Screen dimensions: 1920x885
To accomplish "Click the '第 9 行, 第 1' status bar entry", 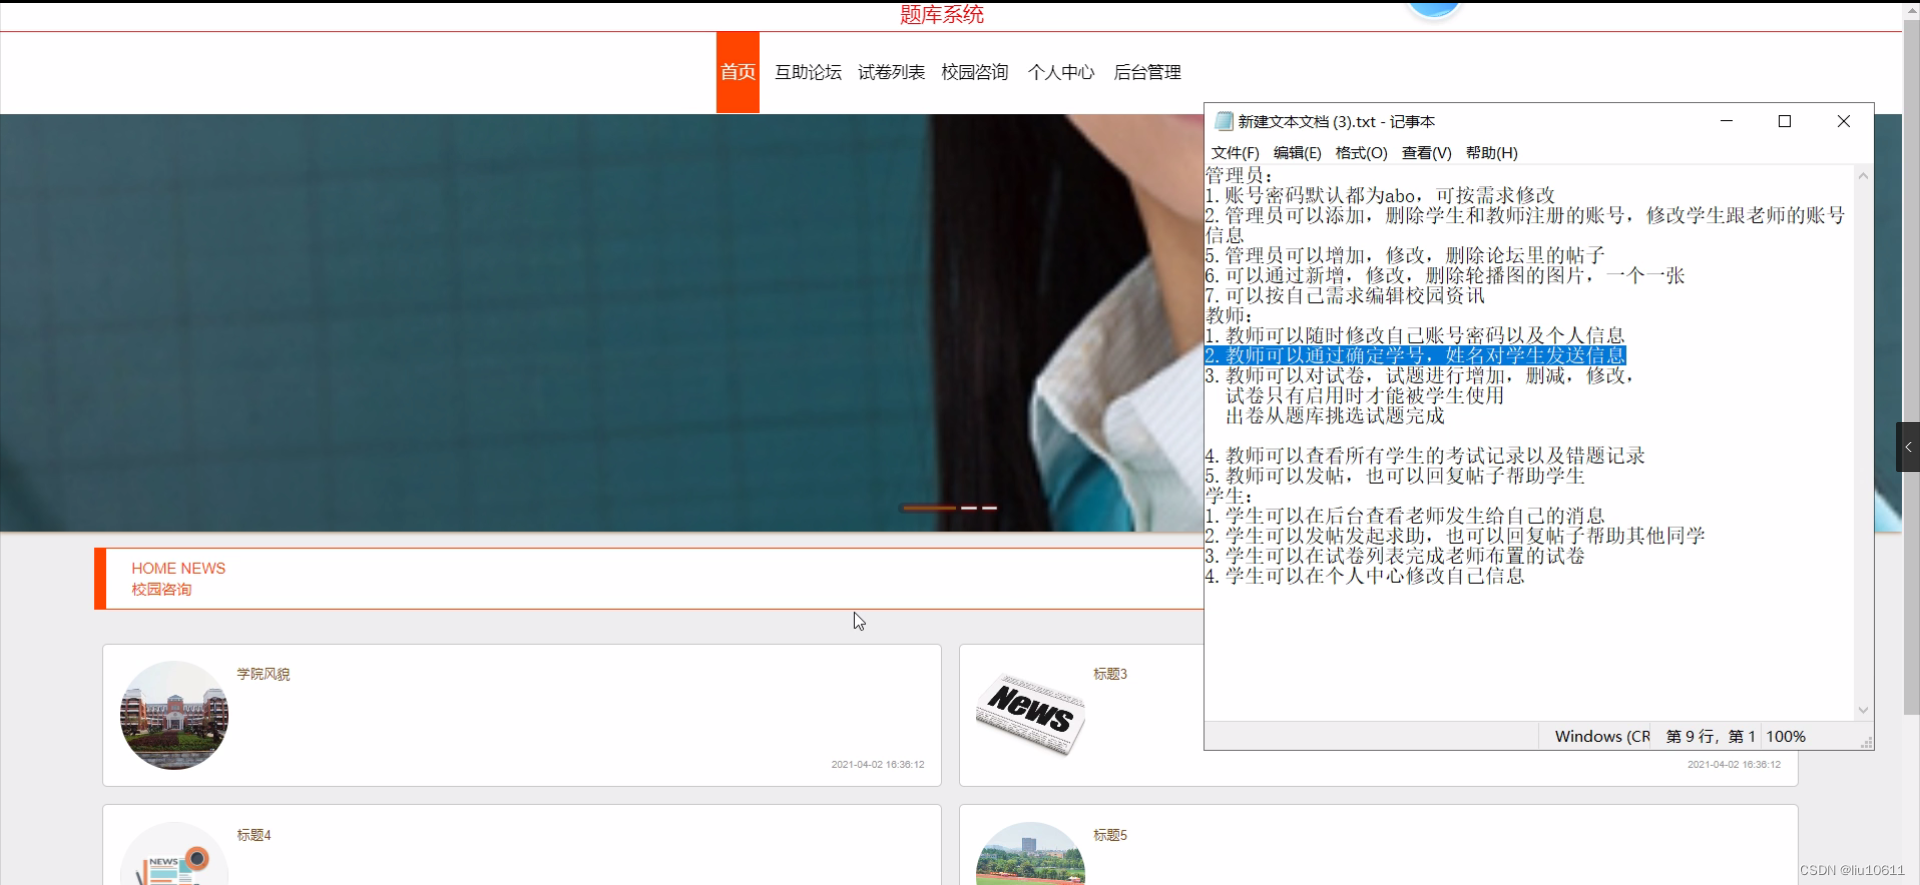I will click(x=1711, y=736).
